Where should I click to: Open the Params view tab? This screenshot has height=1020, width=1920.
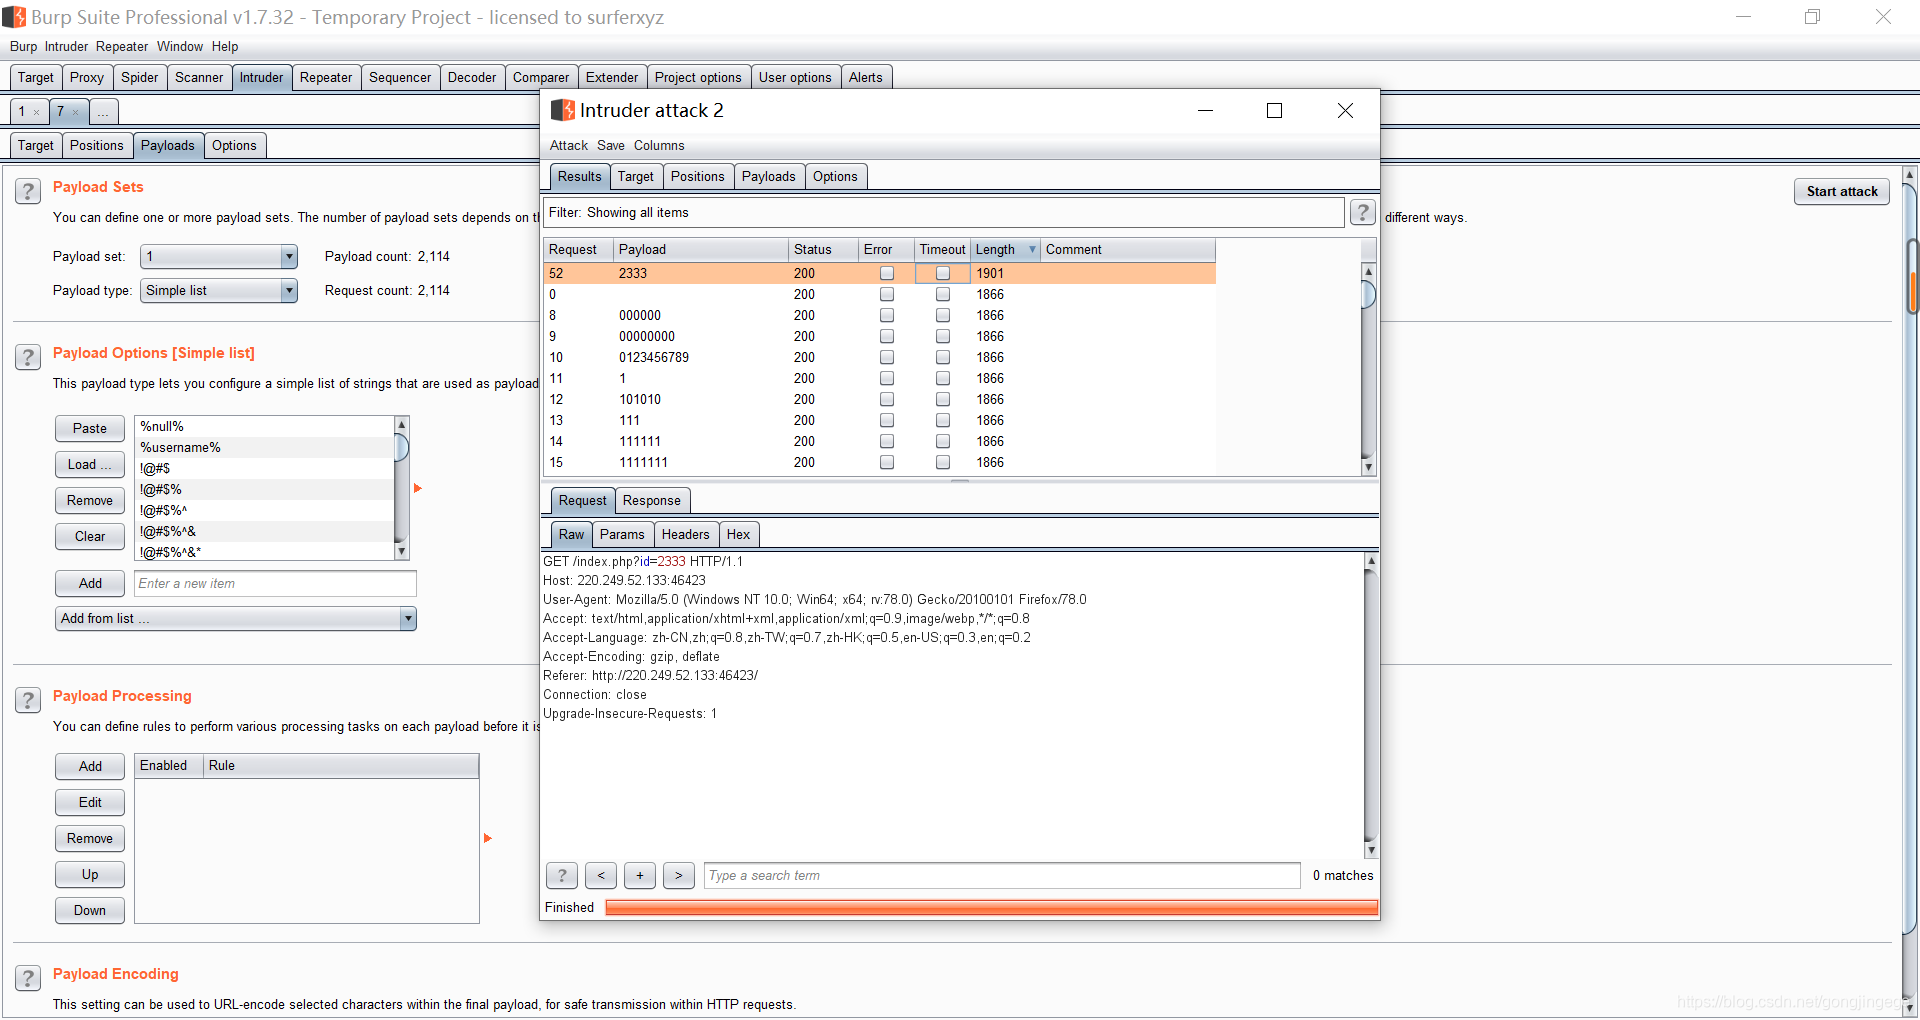[x=622, y=534]
